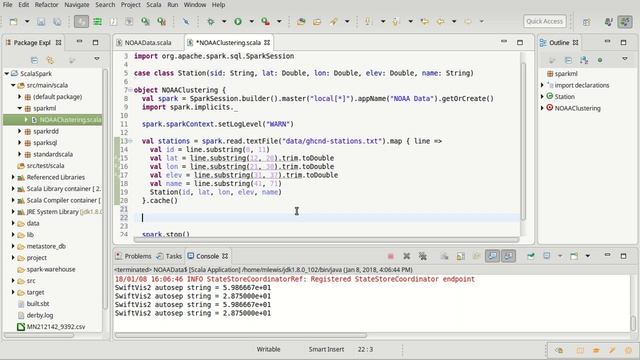Select the spark-warehouse folder
The height and width of the screenshot is (360, 640).
coord(51,269)
